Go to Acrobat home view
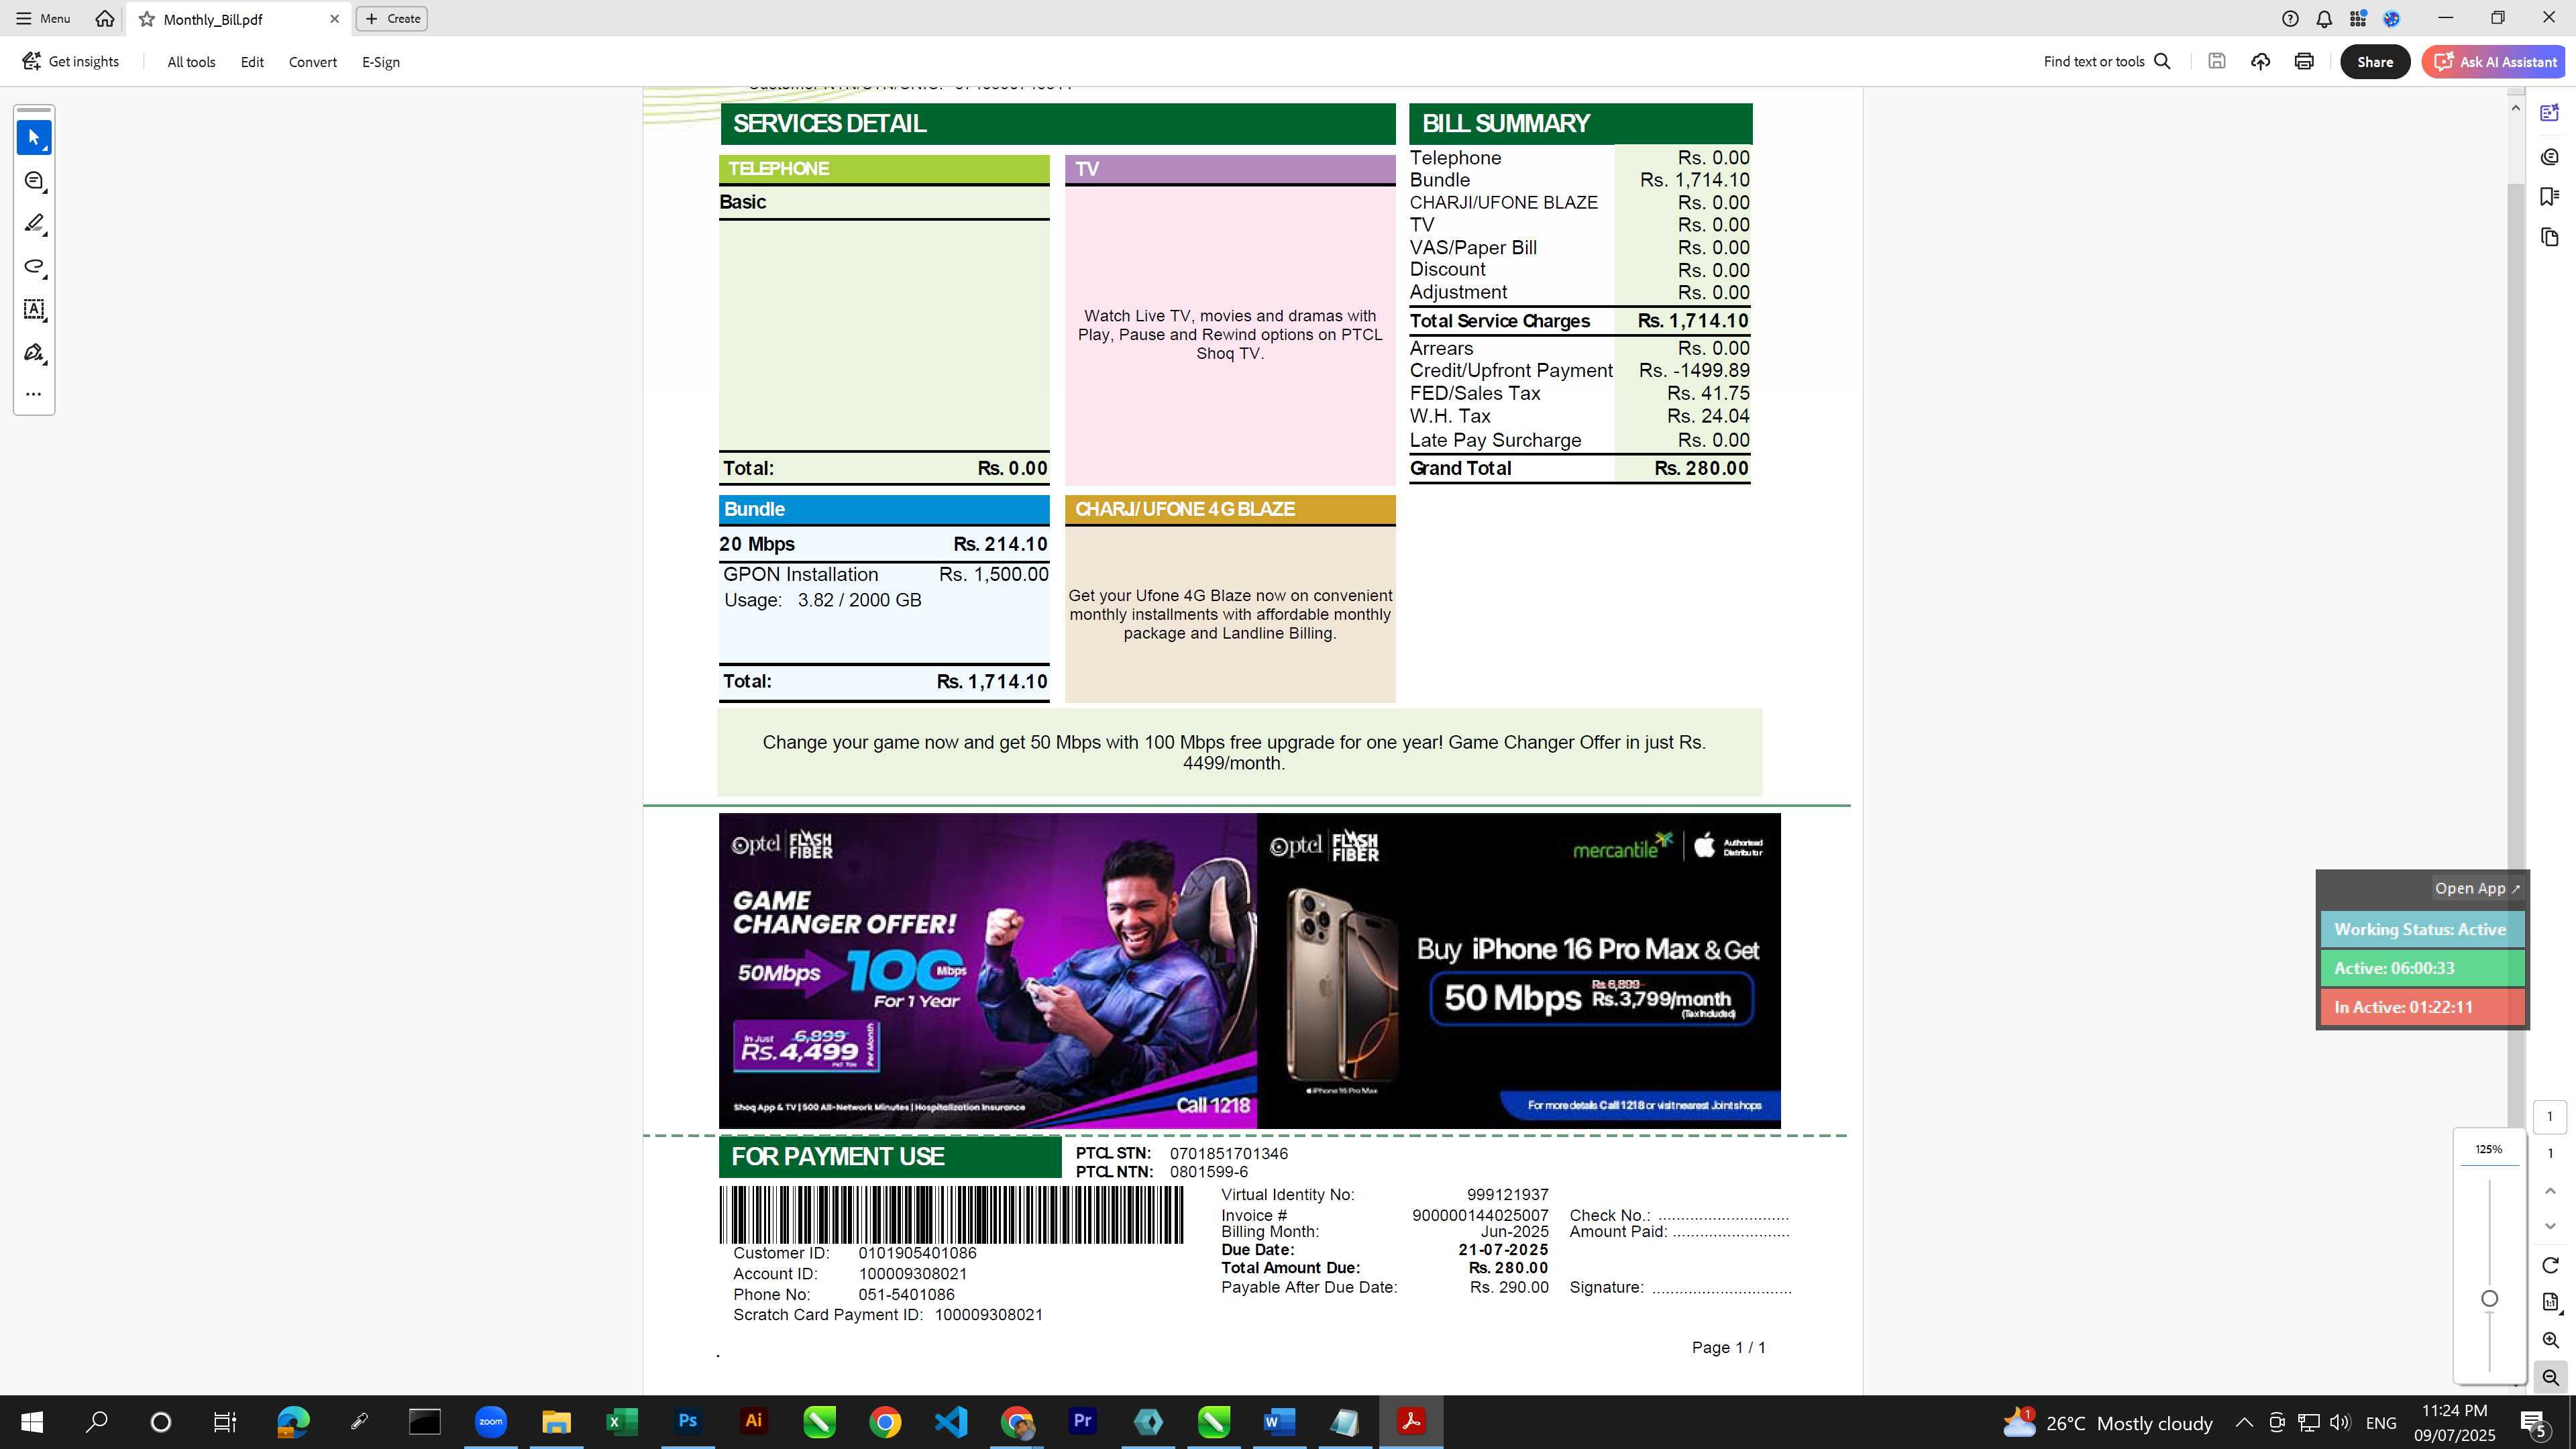Screen dimensions: 2576x1449 click(x=104, y=19)
